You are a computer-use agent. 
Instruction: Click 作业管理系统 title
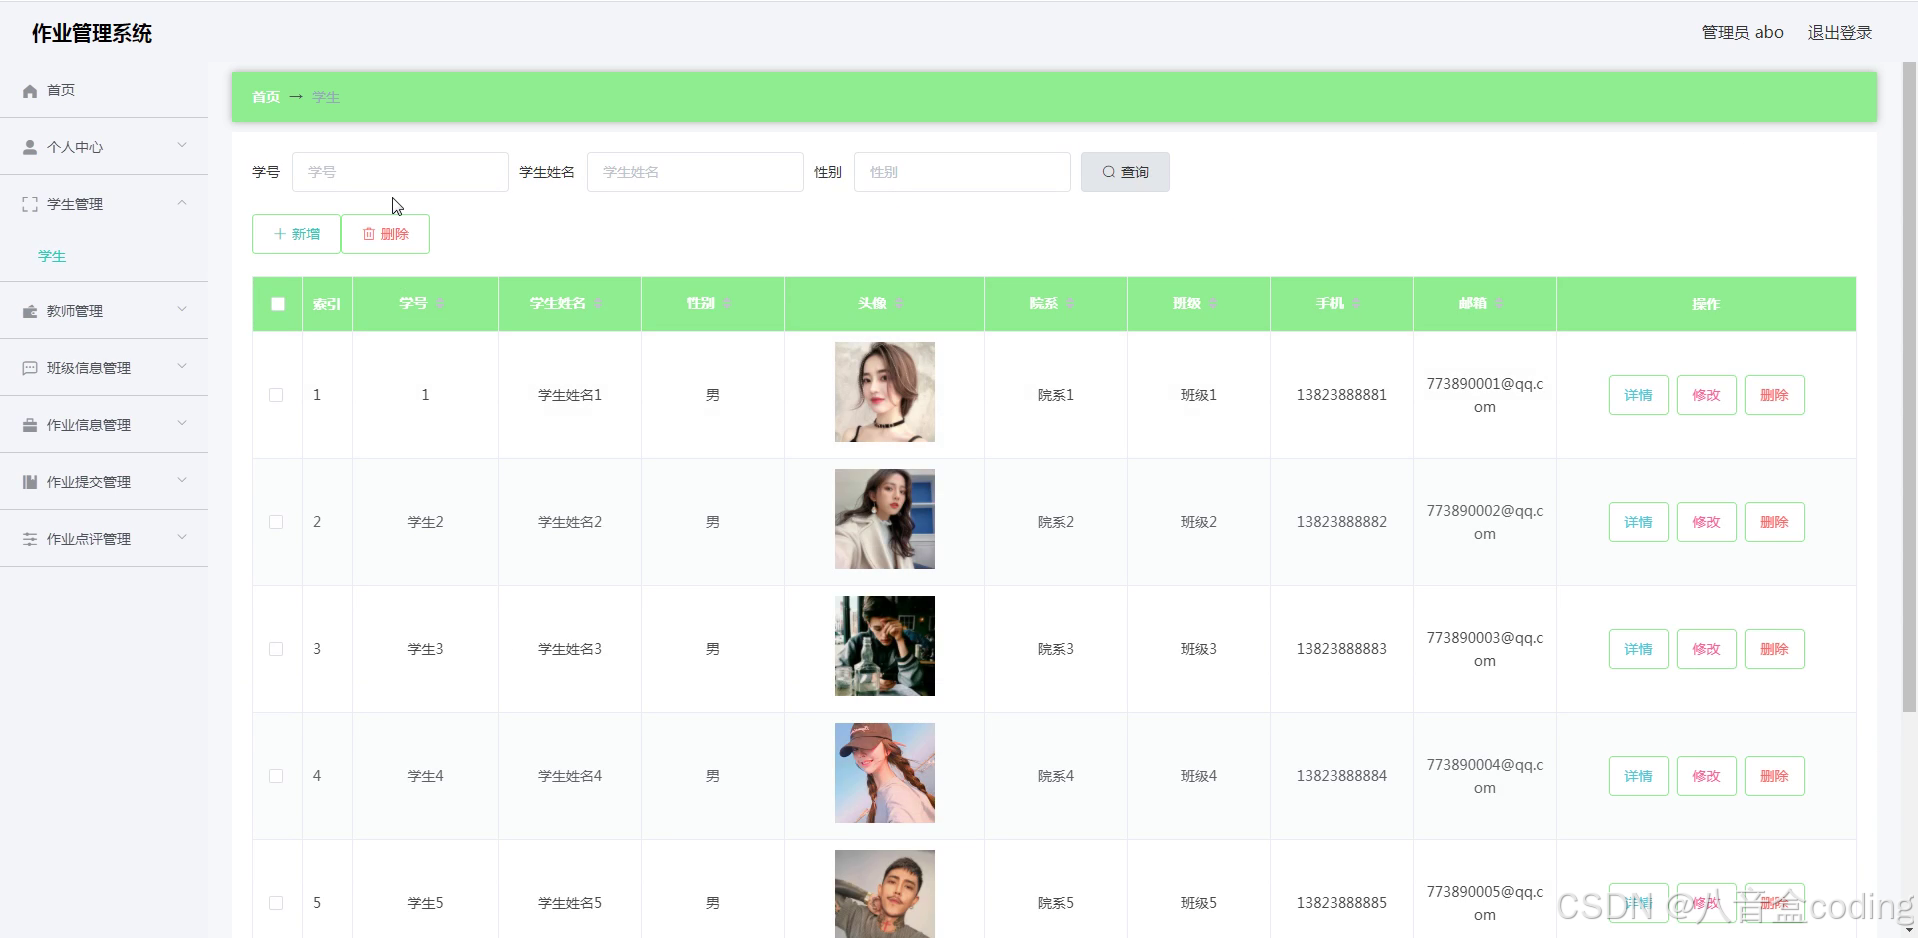(92, 34)
